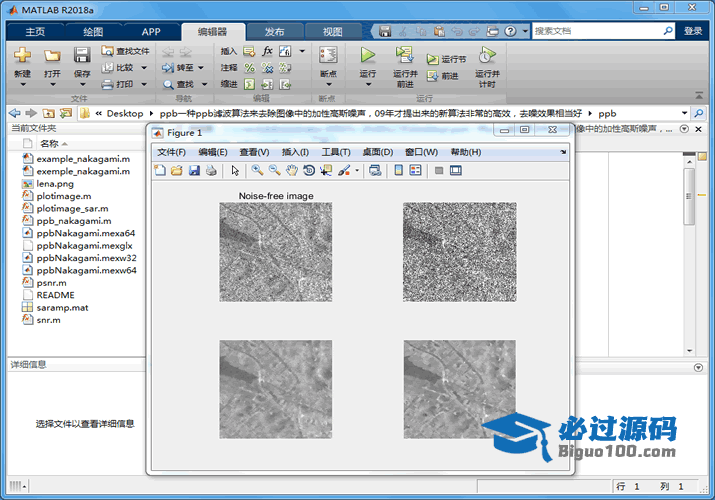The image size is (715, 500).
Task: Open Figure 1 Help (帮助) menu
Action: pyautogui.click(x=466, y=152)
